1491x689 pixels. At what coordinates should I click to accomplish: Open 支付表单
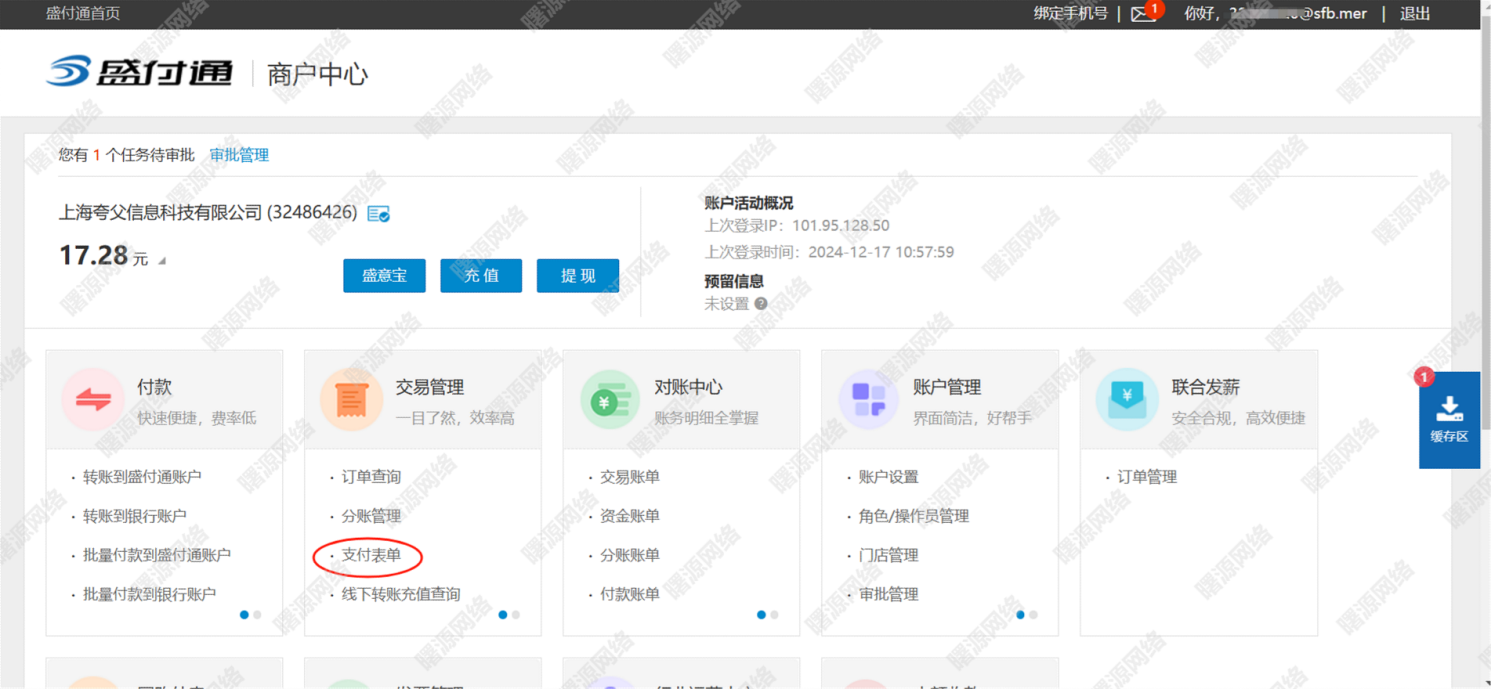pos(371,555)
